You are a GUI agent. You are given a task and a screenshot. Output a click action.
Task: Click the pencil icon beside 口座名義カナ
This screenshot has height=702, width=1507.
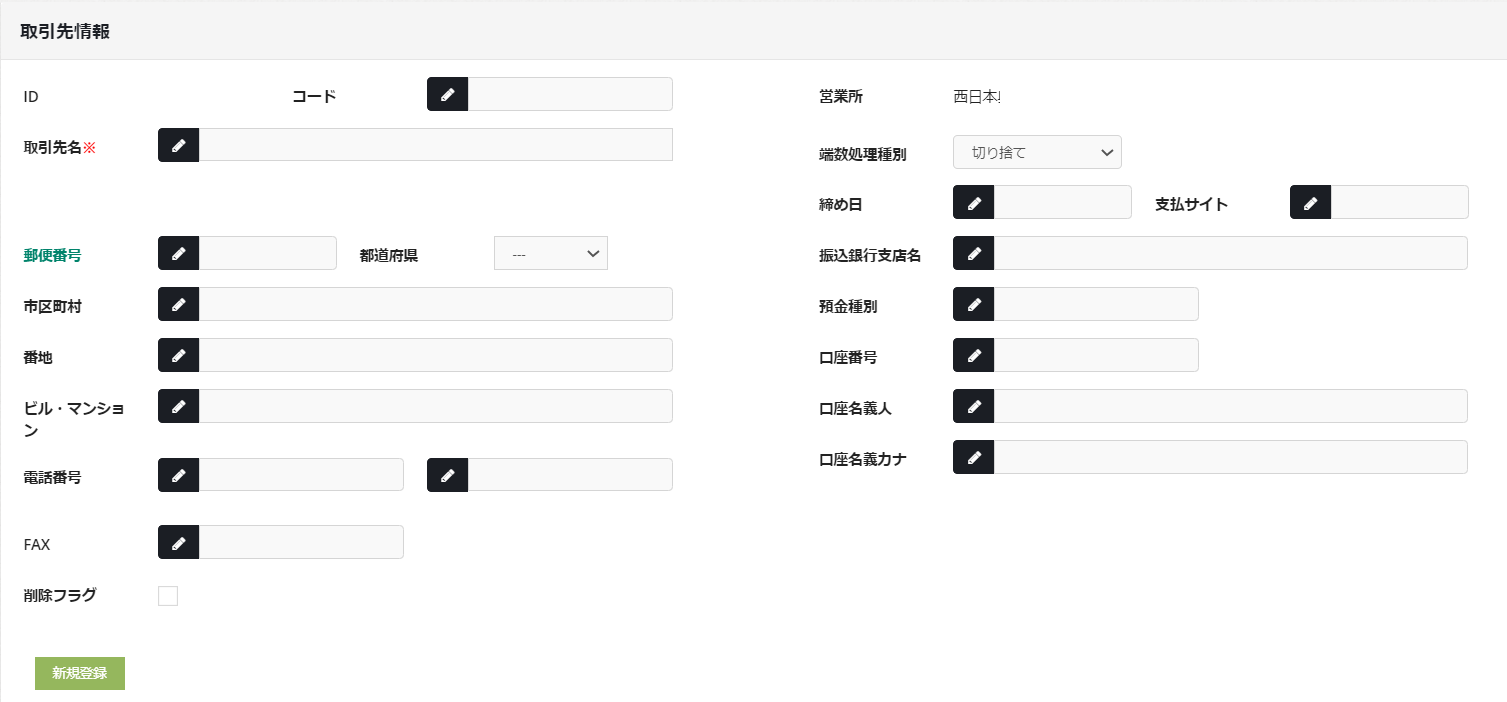[x=973, y=457]
